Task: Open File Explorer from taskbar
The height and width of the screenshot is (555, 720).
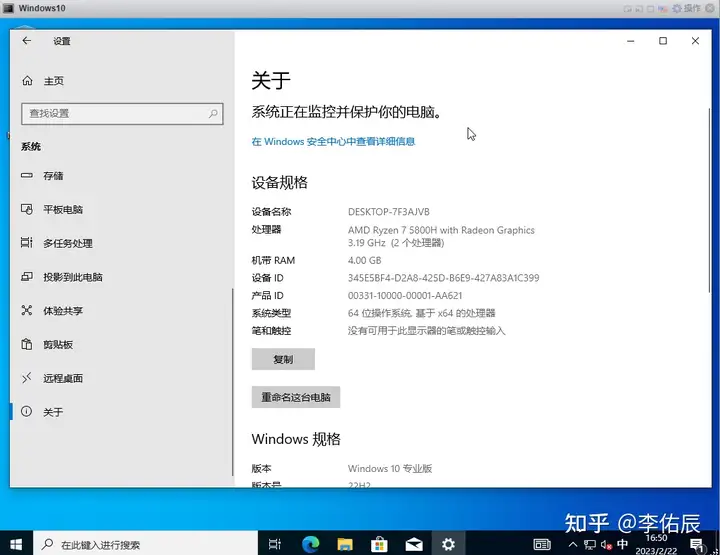Action: 345,544
